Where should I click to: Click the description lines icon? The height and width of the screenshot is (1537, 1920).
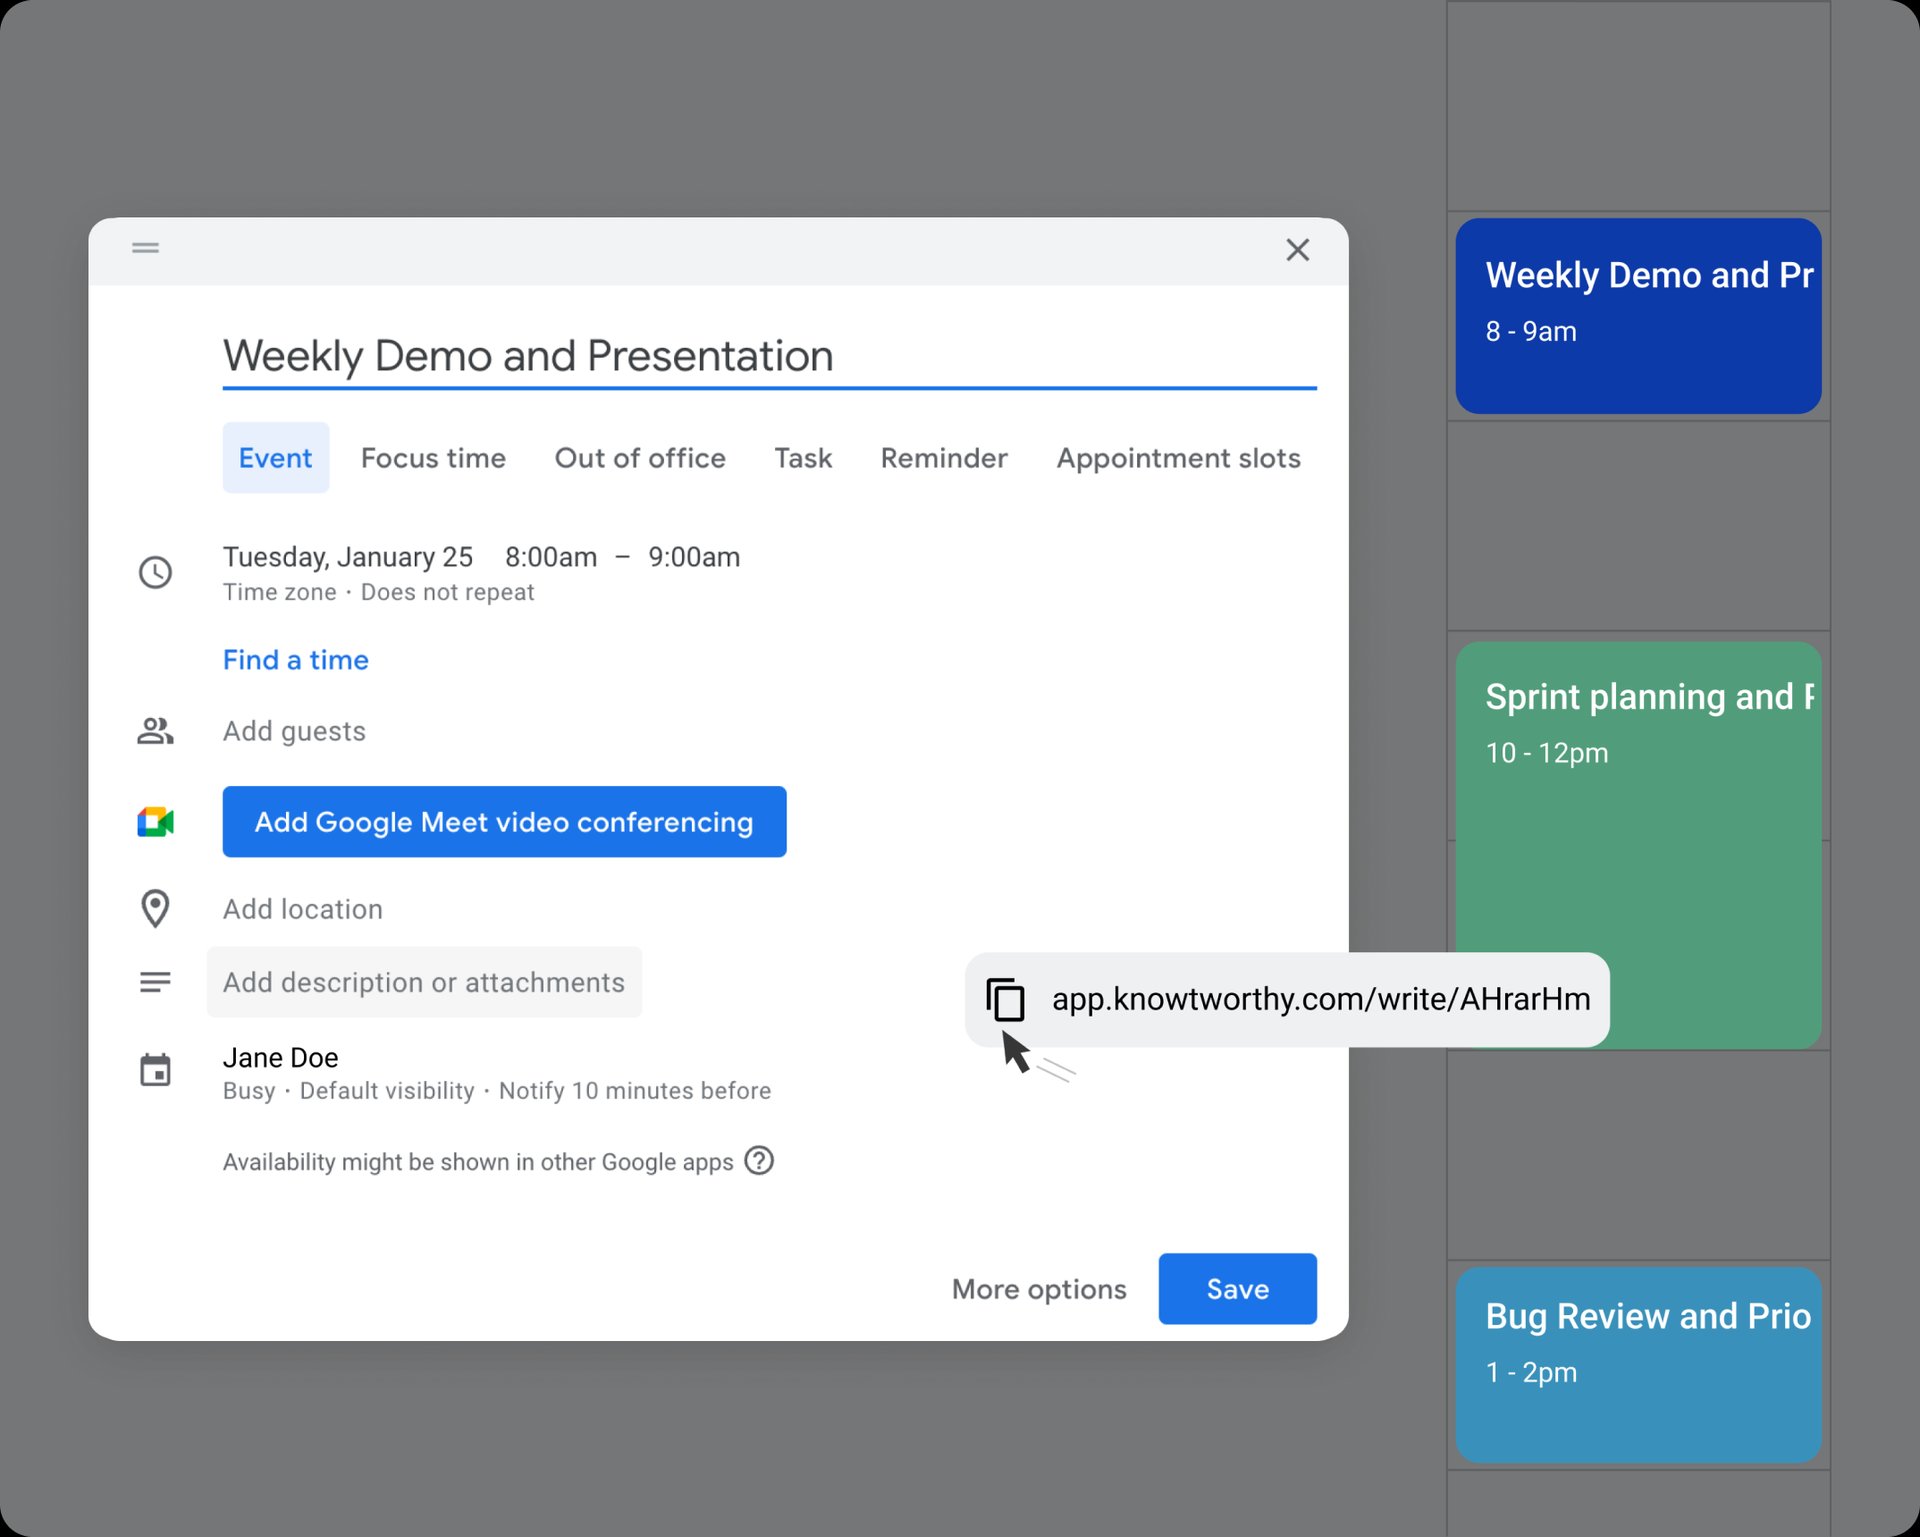pyautogui.click(x=156, y=982)
